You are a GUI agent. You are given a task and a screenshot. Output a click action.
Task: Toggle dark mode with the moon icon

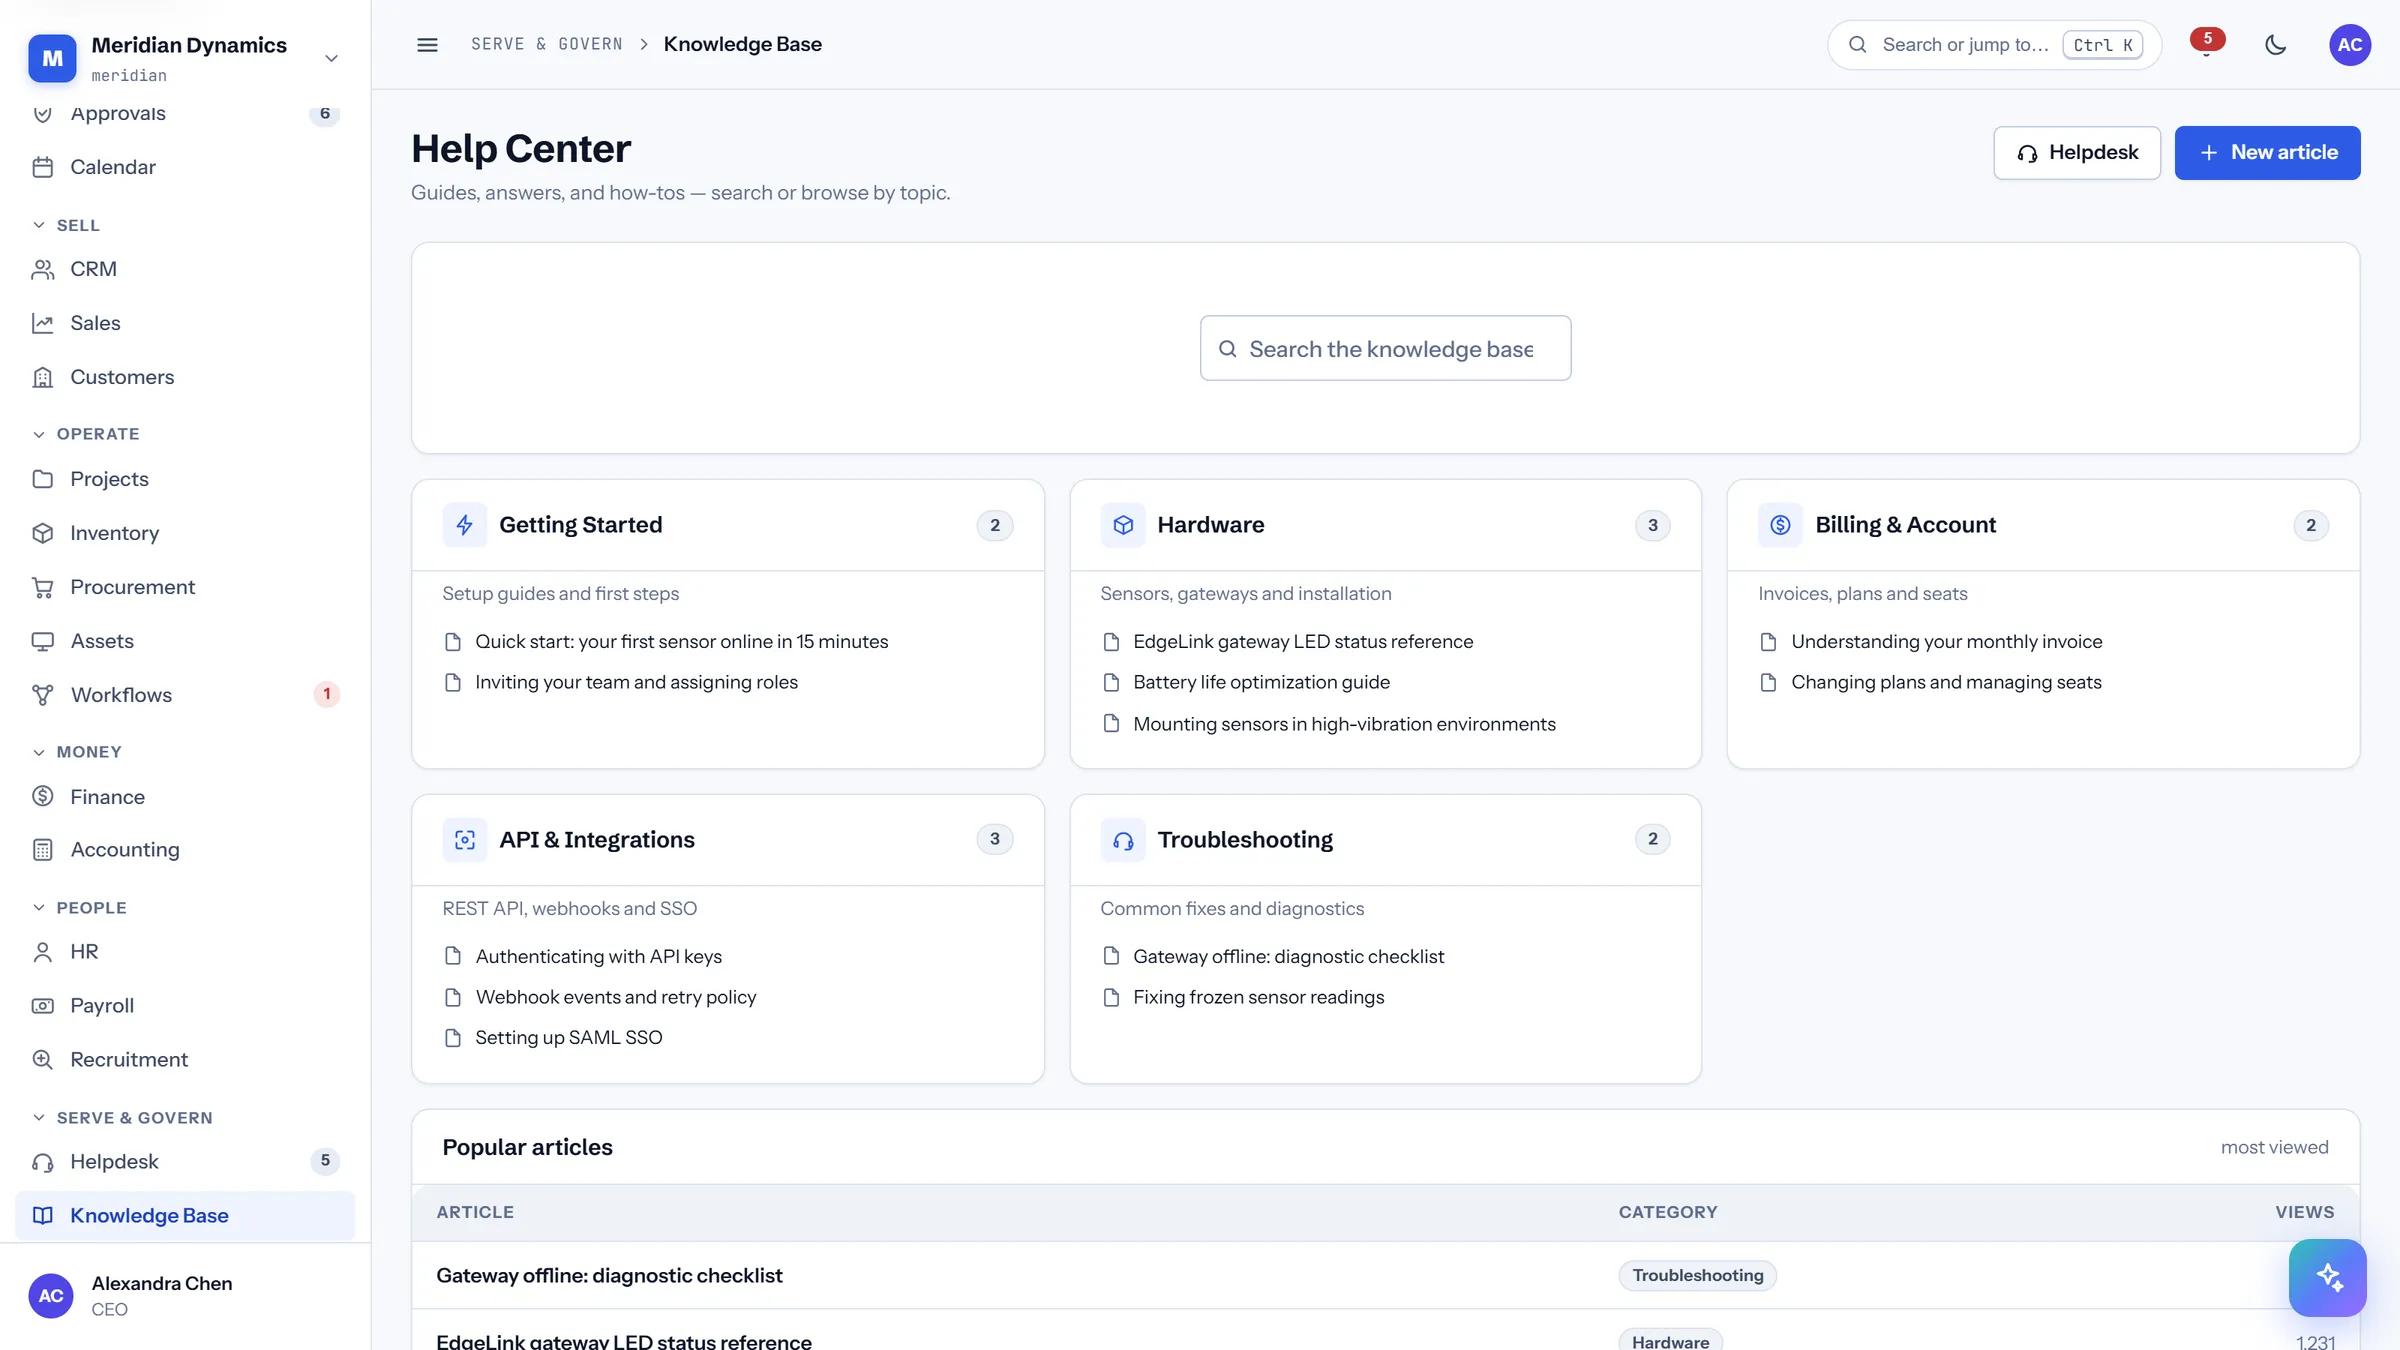click(x=2275, y=45)
